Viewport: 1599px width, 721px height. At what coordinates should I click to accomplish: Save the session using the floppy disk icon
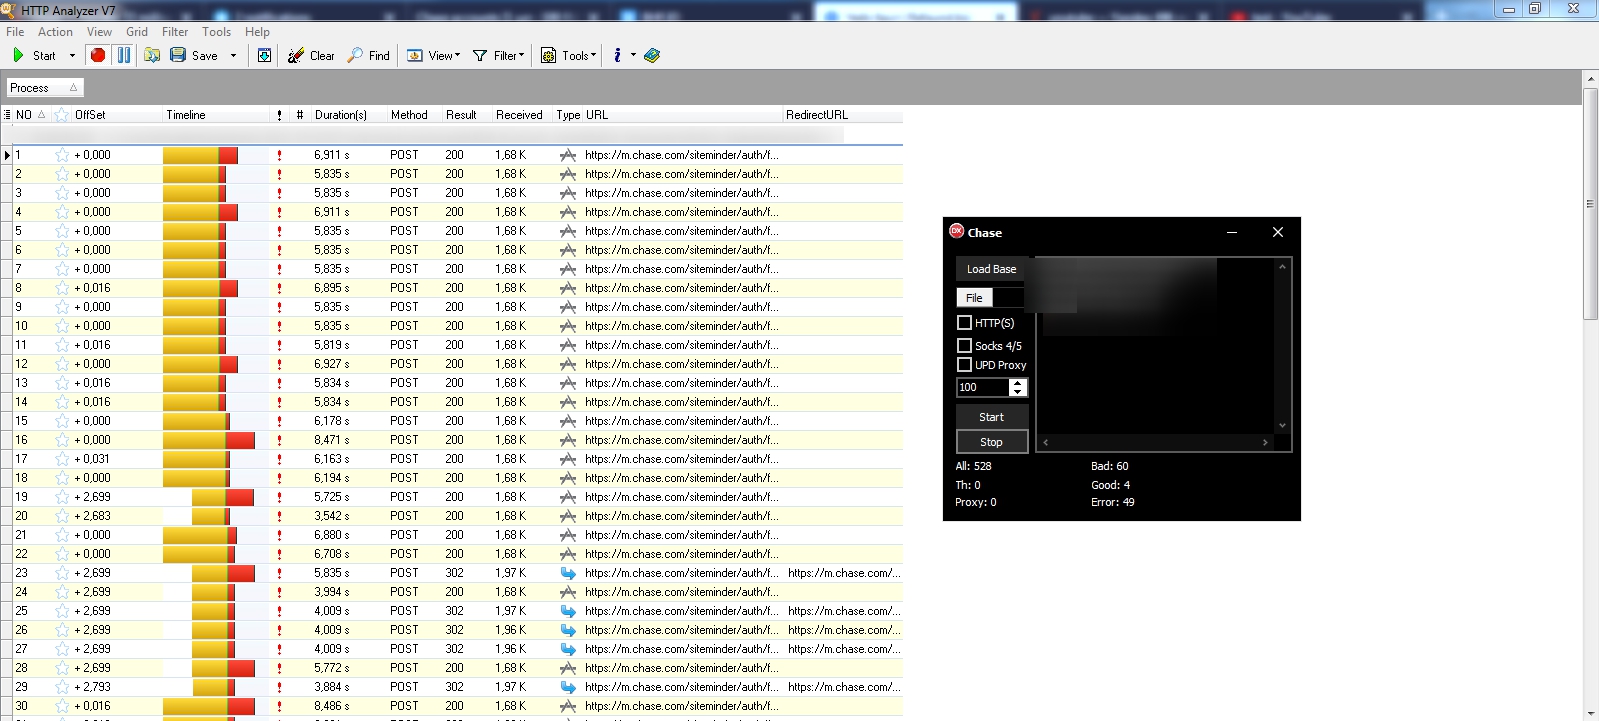[178, 56]
